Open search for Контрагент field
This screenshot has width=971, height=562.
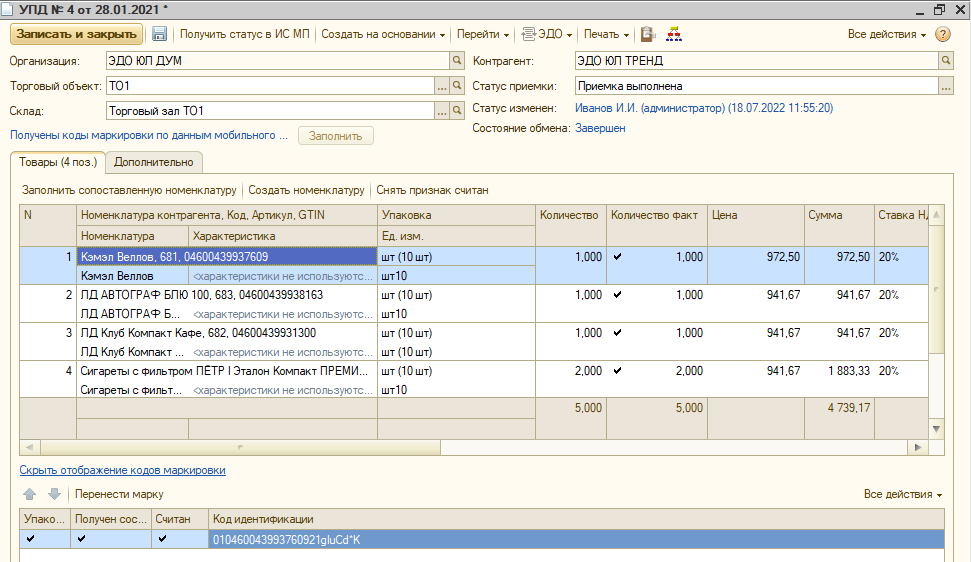coord(946,61)
